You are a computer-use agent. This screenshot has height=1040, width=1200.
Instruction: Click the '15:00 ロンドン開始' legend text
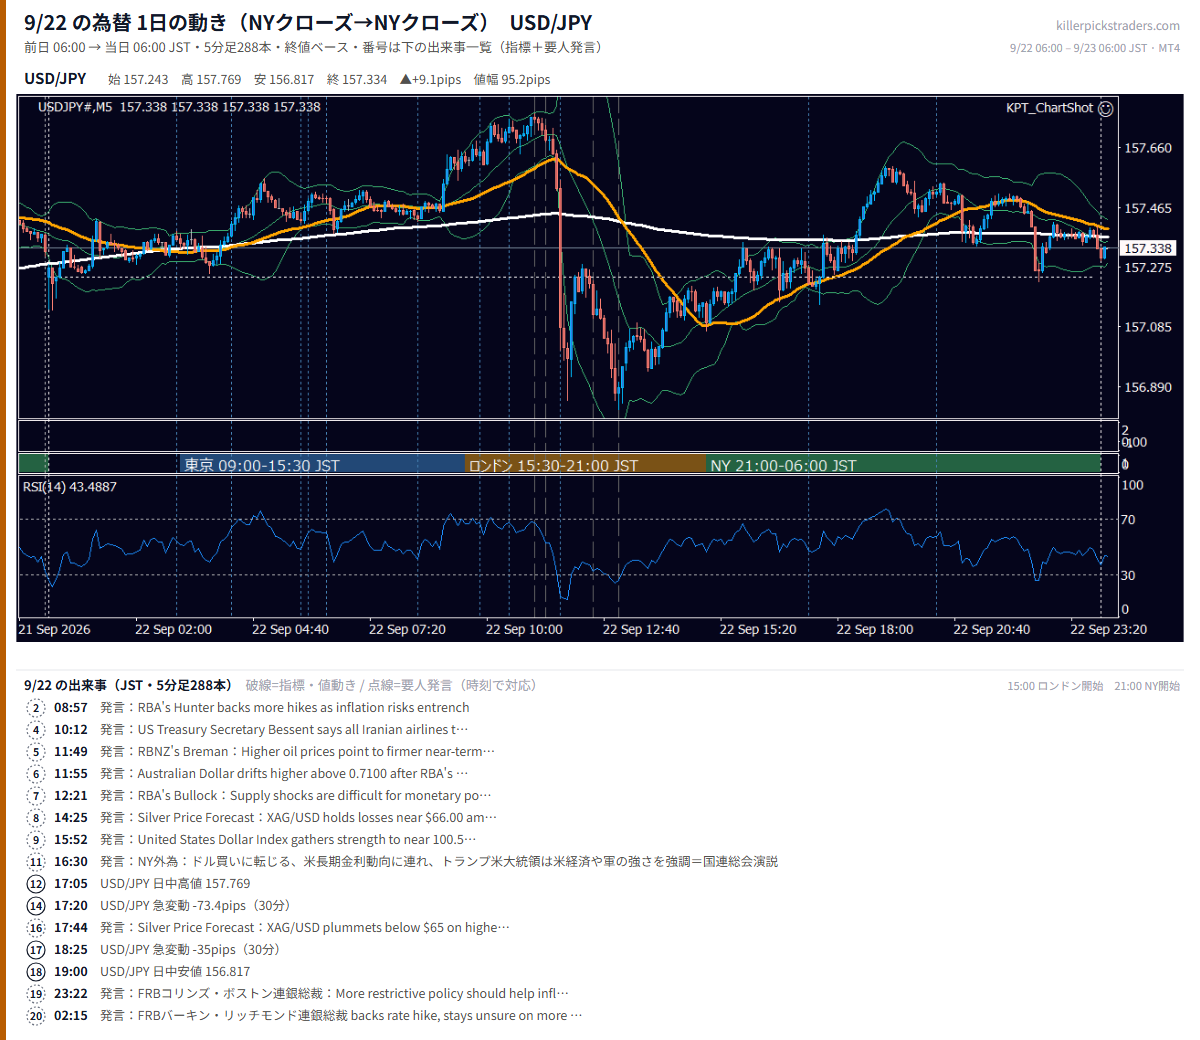pyautogui.click(x=1055, y=686)
